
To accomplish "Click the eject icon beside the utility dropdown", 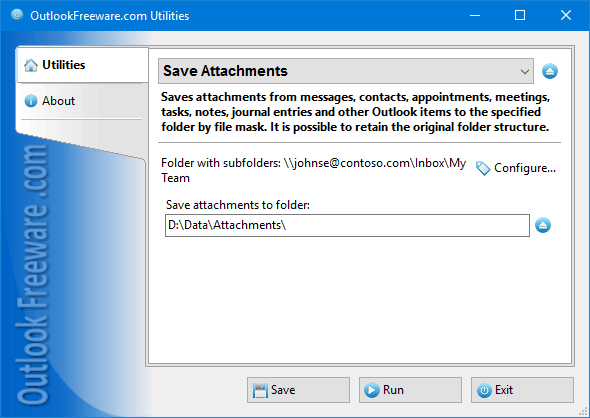I will pos(550,71).
